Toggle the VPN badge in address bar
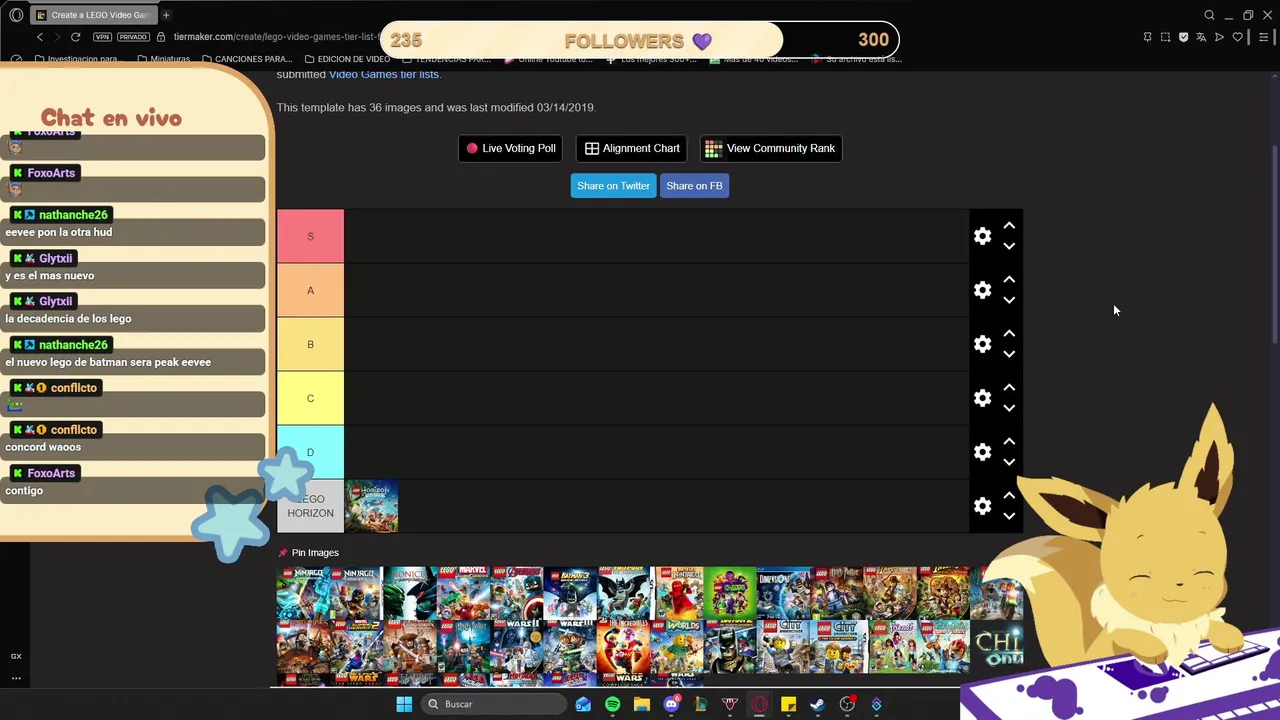1280x720 pixels. click(102, 37)
